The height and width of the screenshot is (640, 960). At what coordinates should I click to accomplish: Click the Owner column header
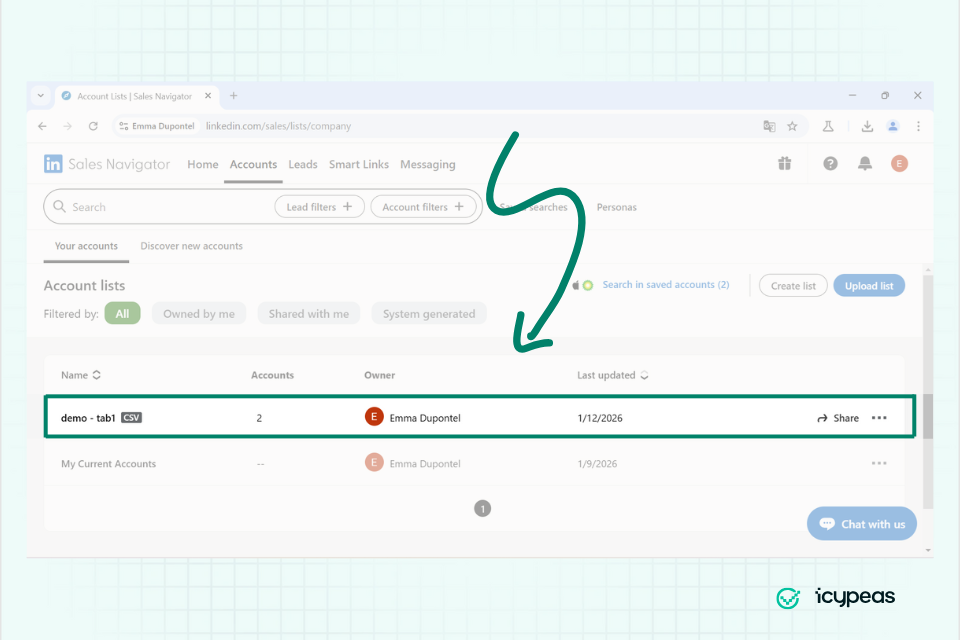pyautogui.click(x=380, y=375)
